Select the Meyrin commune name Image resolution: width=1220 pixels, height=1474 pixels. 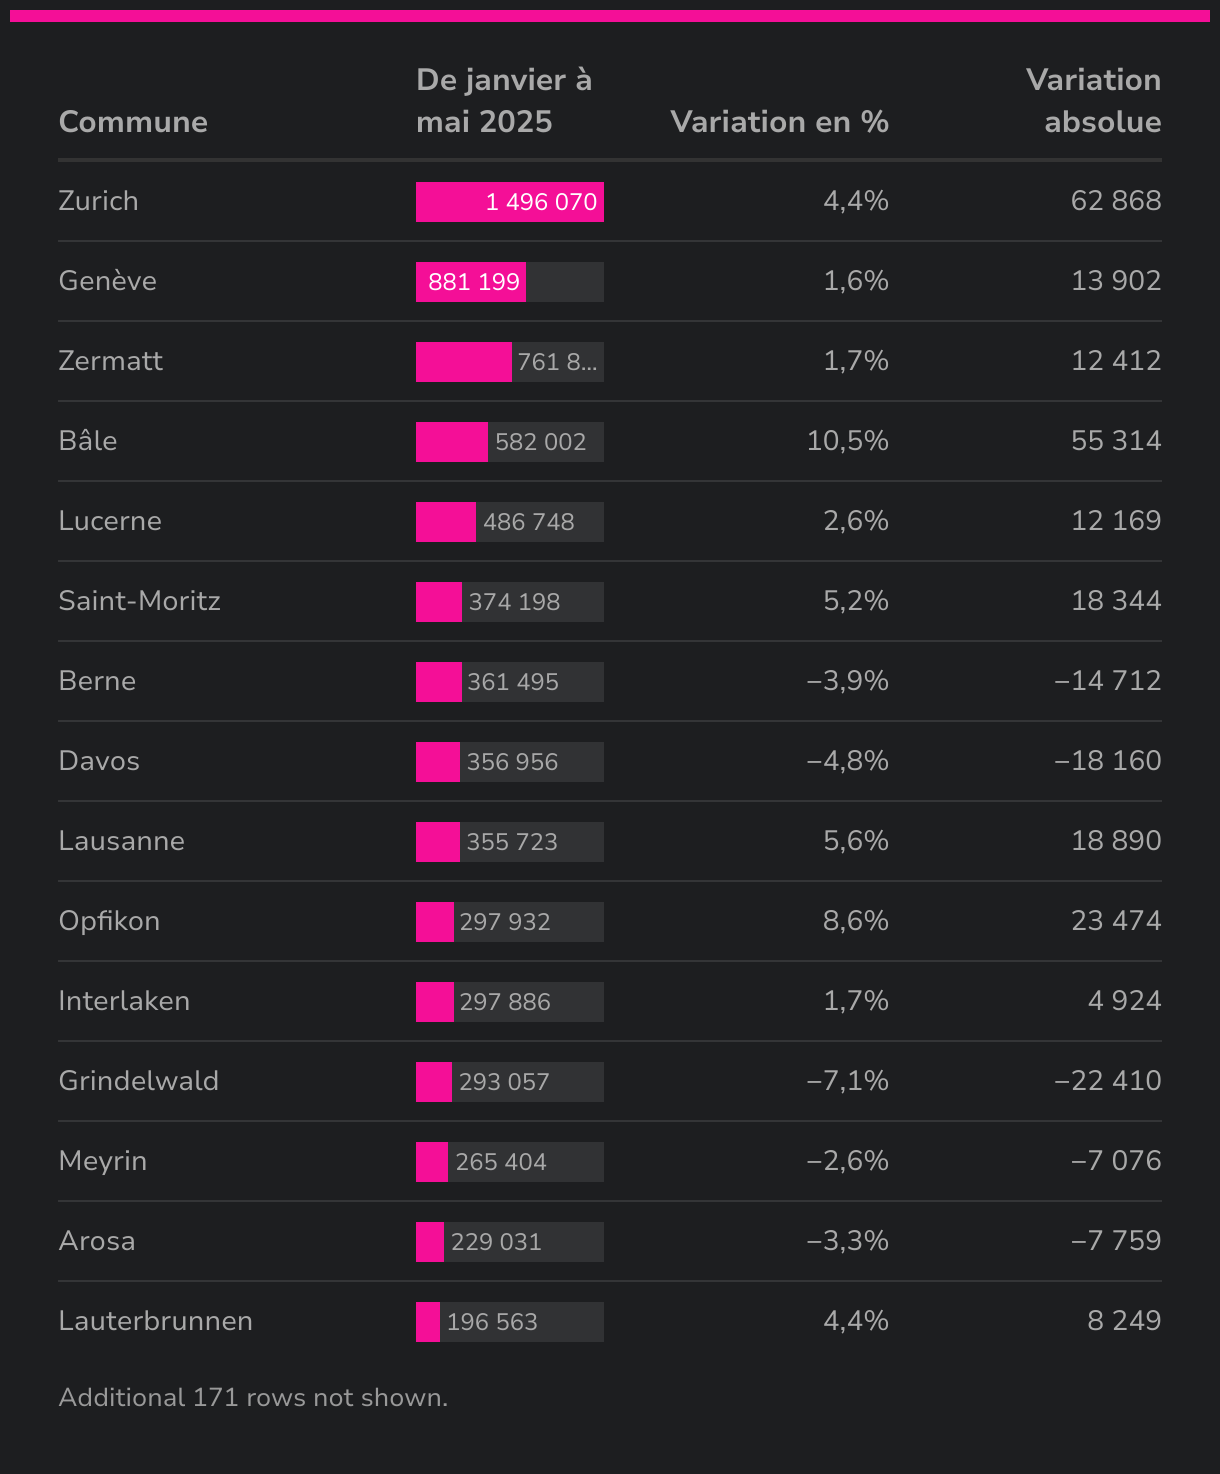[103, 1161]
